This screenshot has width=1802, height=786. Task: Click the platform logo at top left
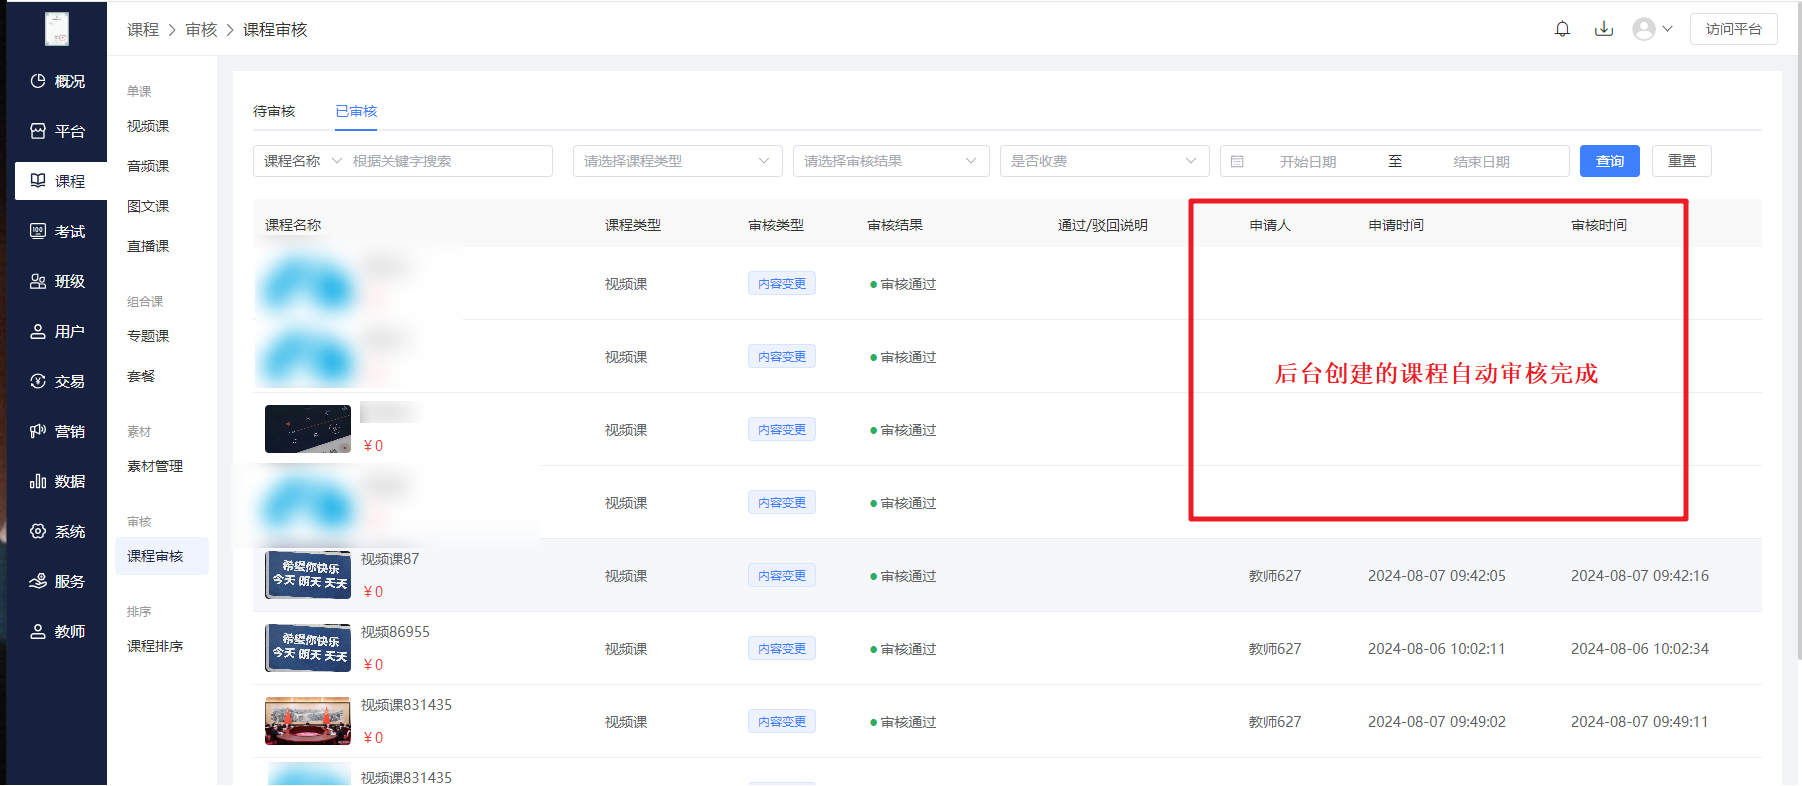tap(57, 29)
